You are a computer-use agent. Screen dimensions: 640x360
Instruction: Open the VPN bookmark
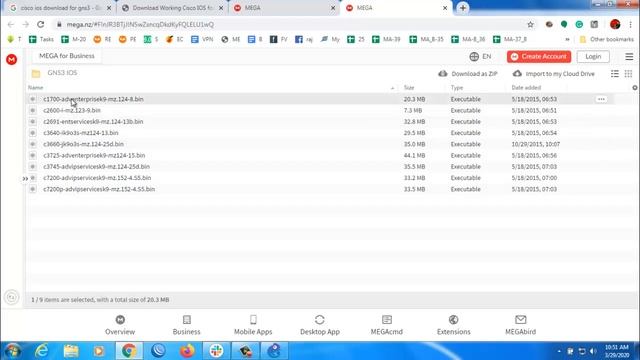coord(202,39)
